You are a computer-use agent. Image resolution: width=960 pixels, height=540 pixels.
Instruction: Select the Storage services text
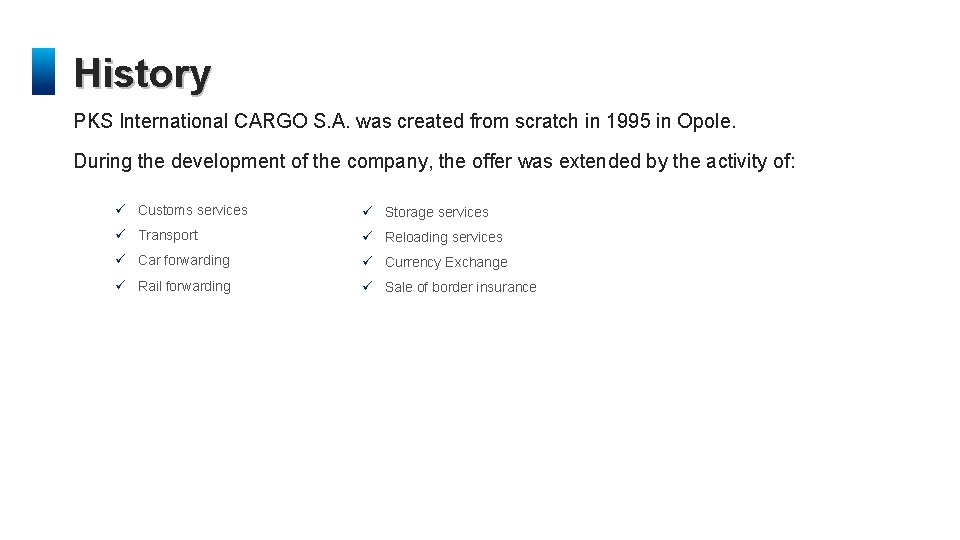(x=437, y=212)
